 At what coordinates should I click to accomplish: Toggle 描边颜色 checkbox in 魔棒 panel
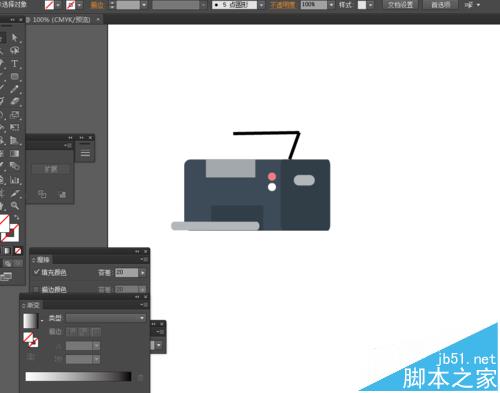coord(36,289)
